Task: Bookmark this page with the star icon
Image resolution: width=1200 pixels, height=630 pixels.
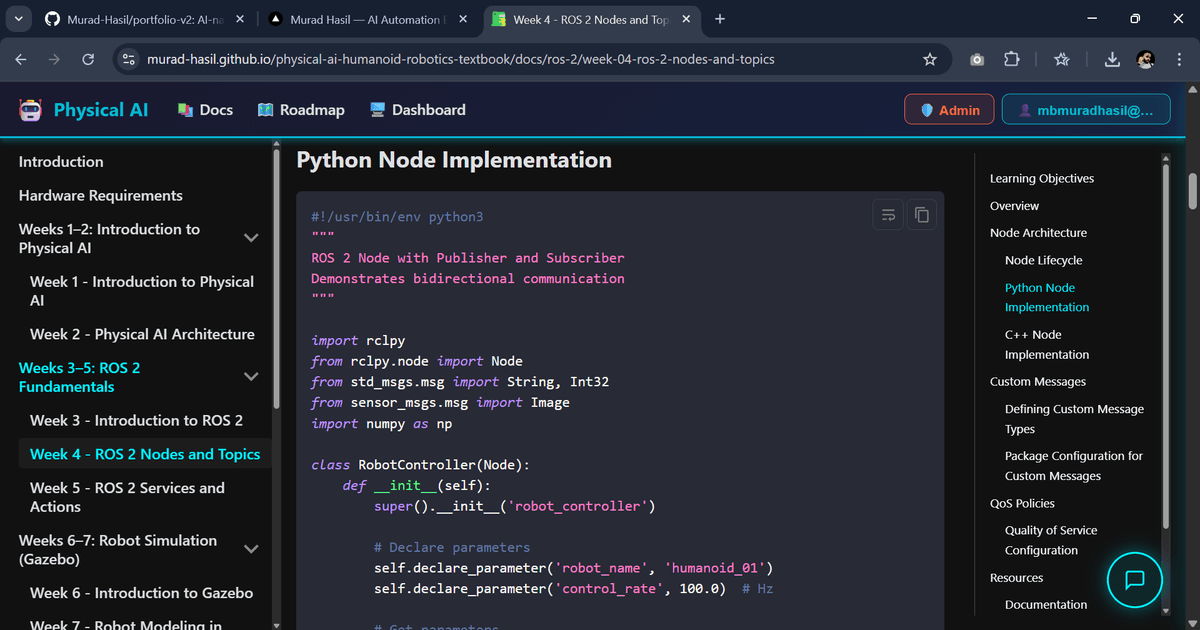Action: click(930, 59)
